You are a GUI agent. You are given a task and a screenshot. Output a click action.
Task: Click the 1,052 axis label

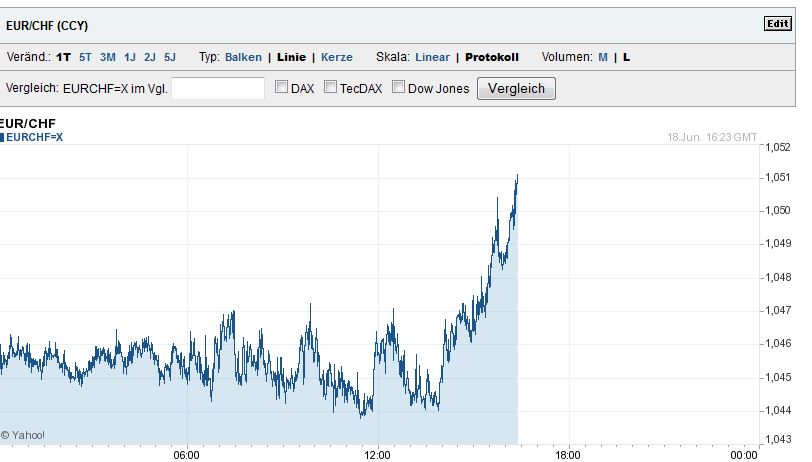[x=778, y=147]
